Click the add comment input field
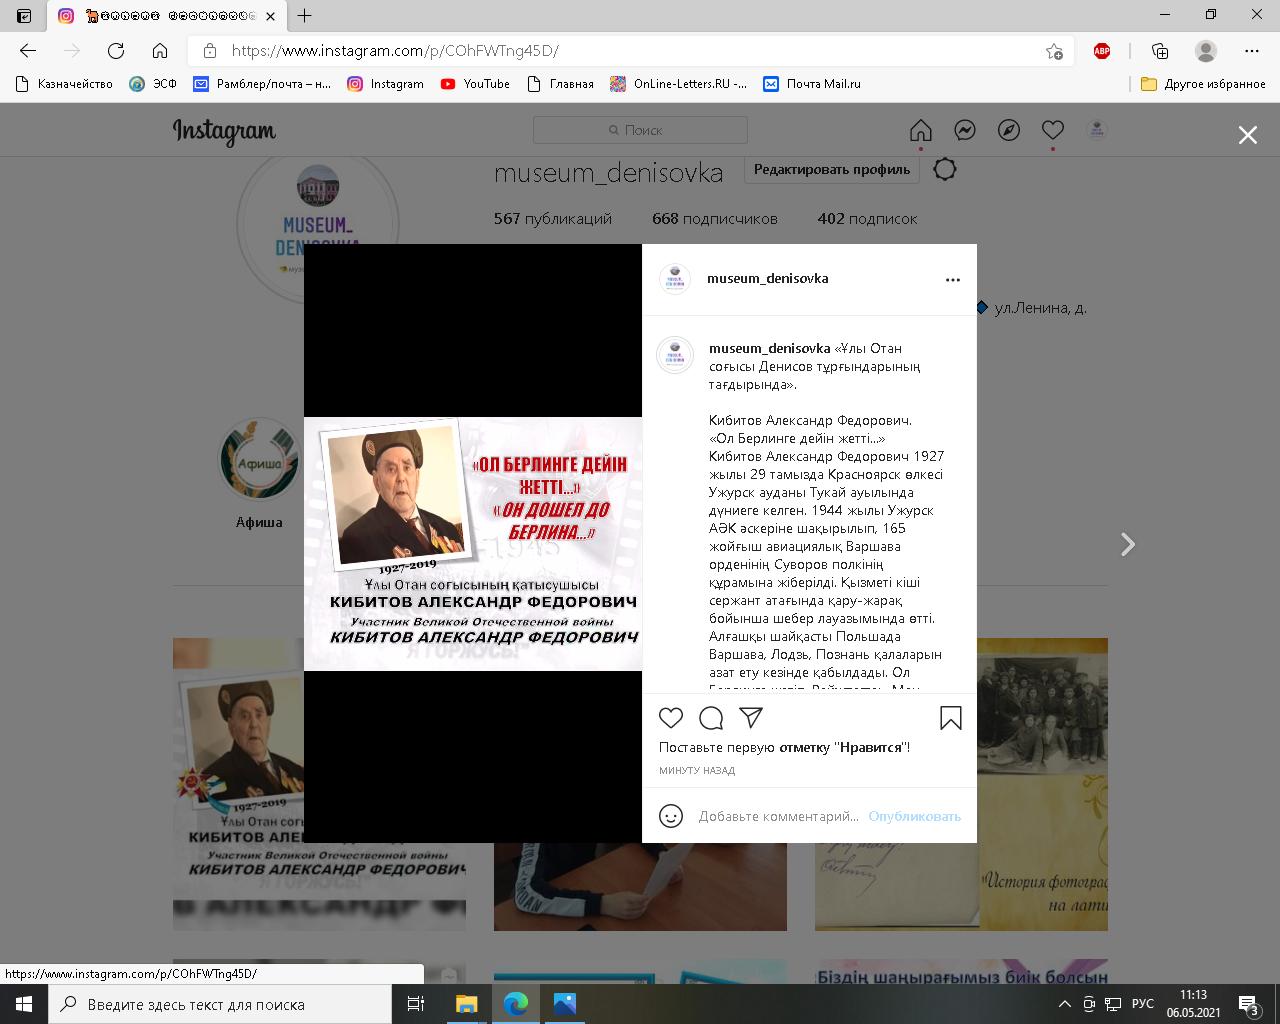The image size is (1280, 1024). tap(778, 816)
